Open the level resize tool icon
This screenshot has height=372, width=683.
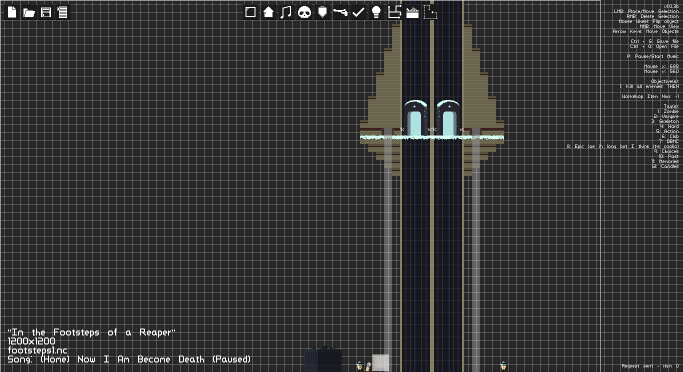(394, 12)
